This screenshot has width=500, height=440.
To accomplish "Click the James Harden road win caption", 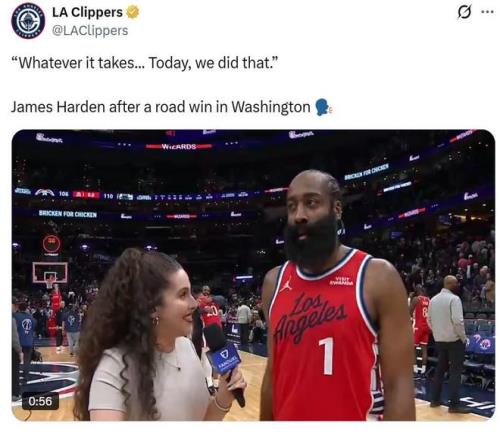I will pos(161,107).
